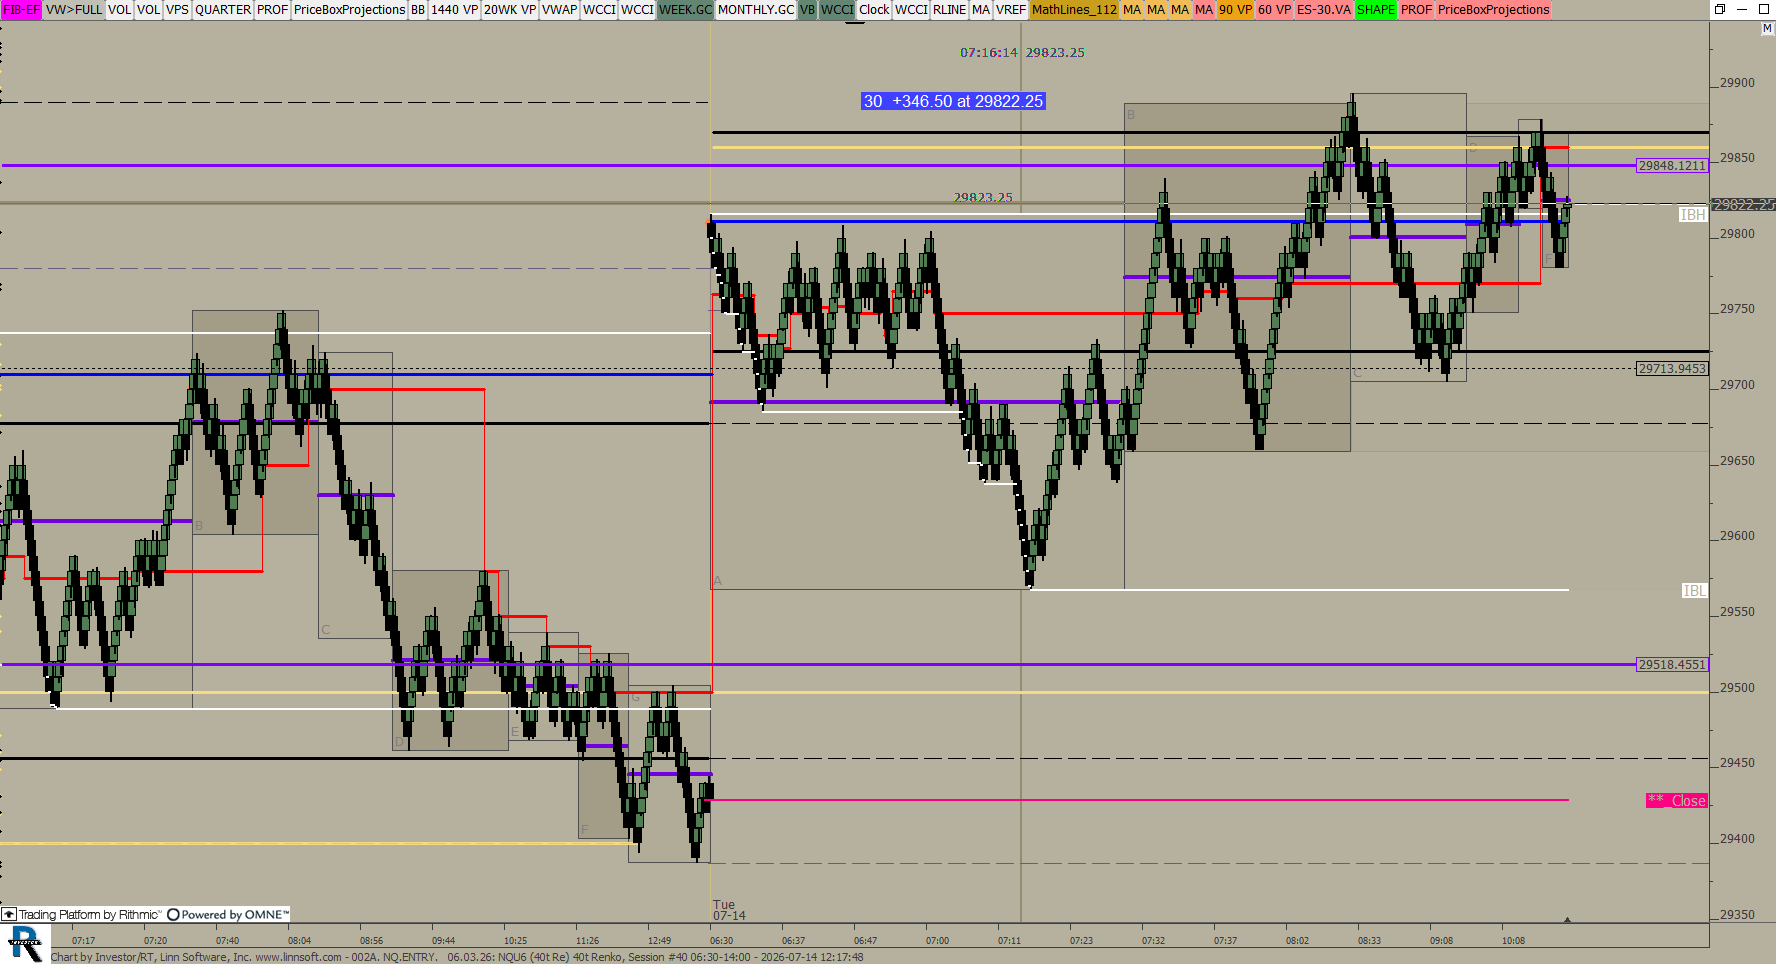Image resolution: width=1776 pixels, height=964 pixels.
Task: Click the VPS toolbar button
Action: (x=177, y=9)
